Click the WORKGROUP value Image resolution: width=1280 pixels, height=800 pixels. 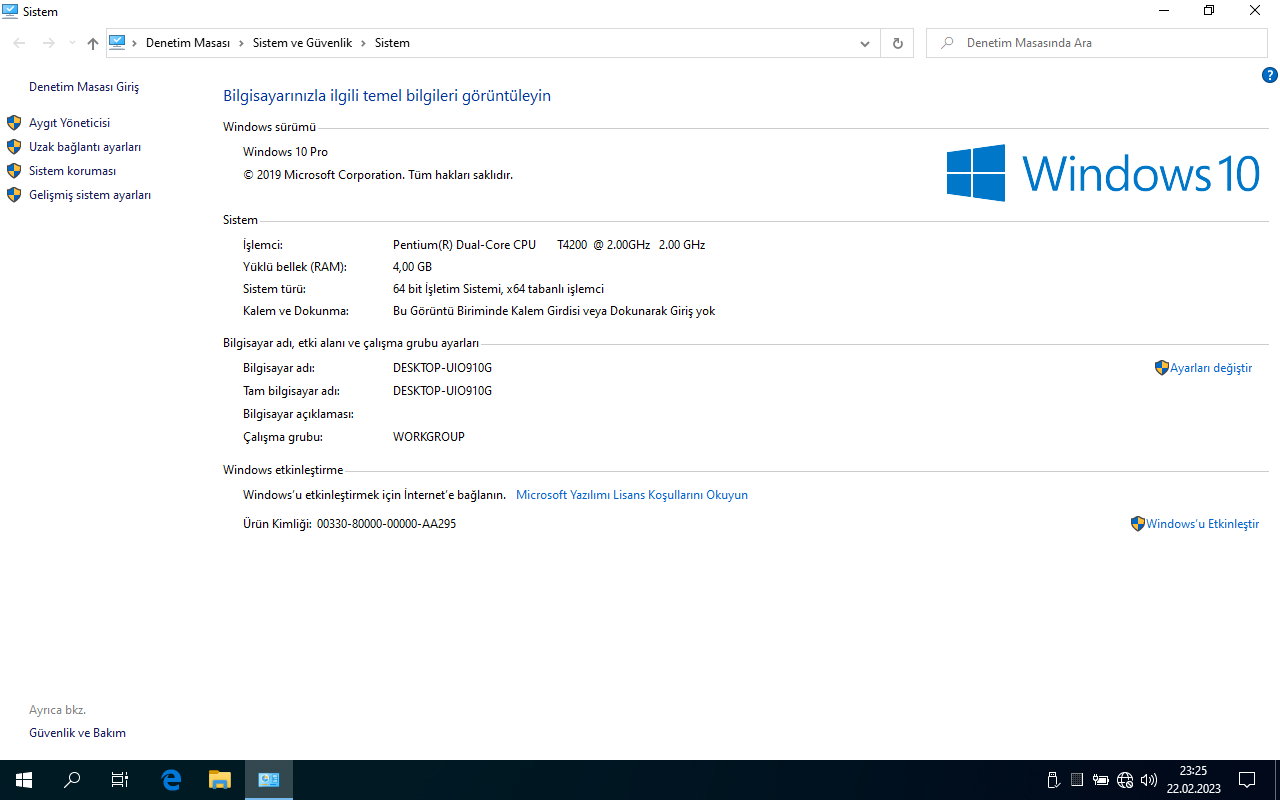429,437
